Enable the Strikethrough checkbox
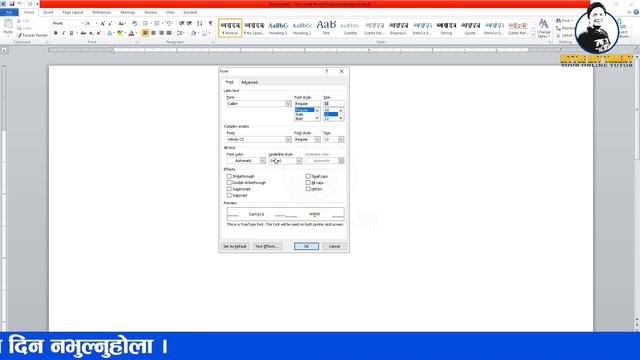This screenshot has width=640, height=360. 229,176
